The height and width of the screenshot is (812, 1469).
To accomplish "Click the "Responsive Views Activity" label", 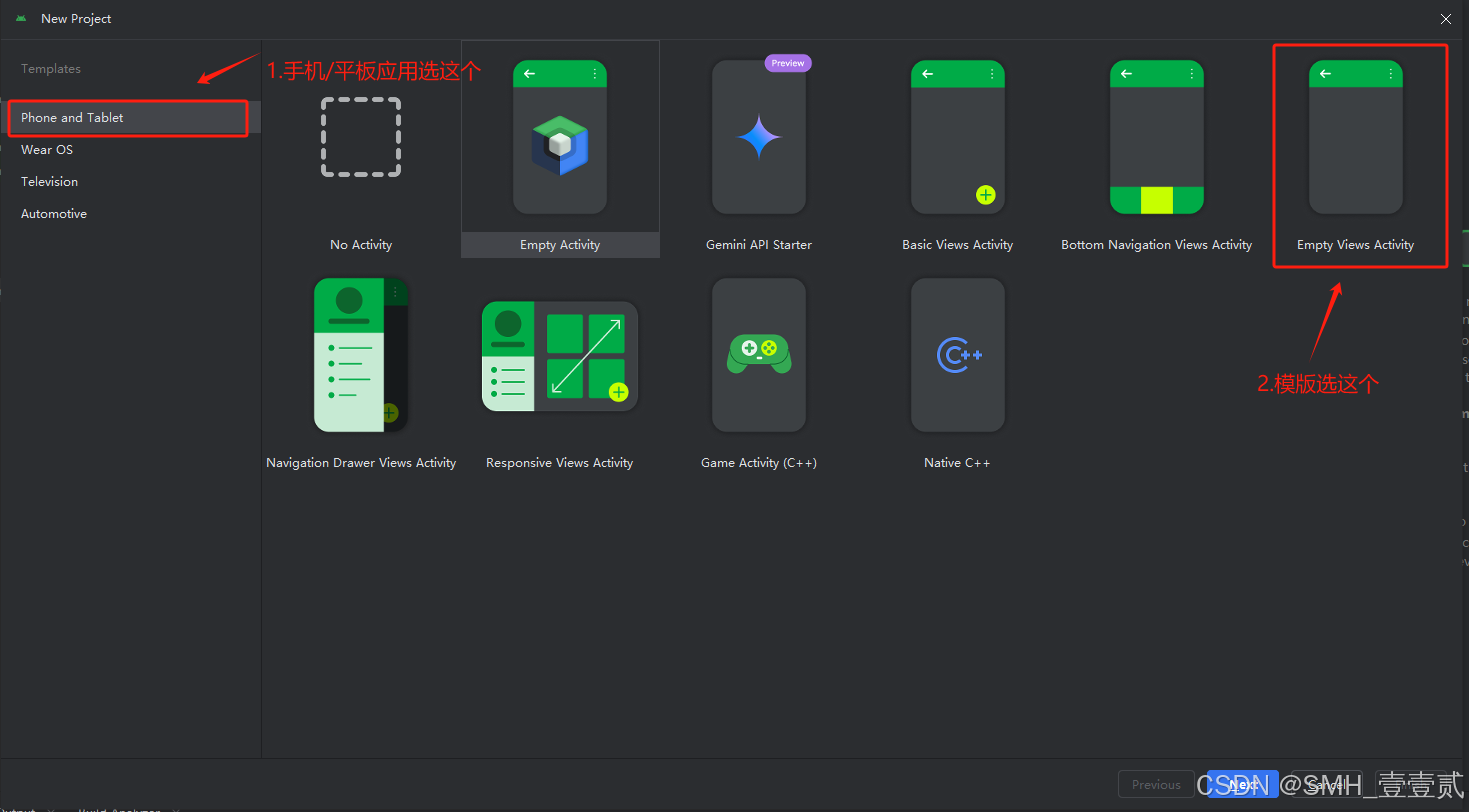I will (559, 463).
